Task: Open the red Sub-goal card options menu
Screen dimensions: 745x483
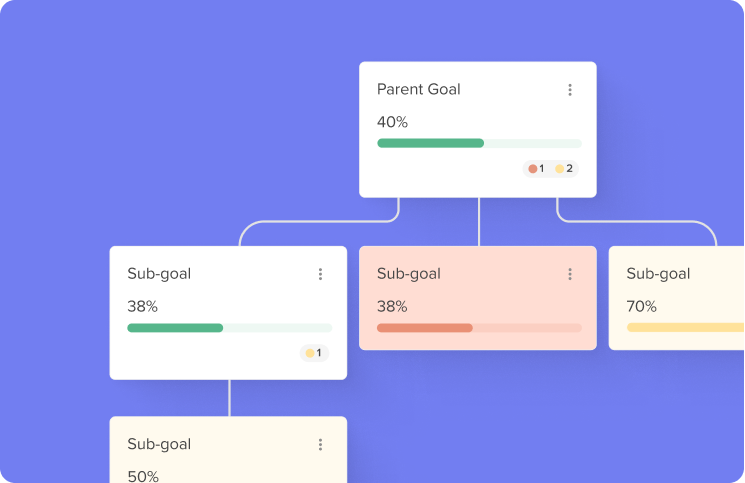Action: pos(570,274)
